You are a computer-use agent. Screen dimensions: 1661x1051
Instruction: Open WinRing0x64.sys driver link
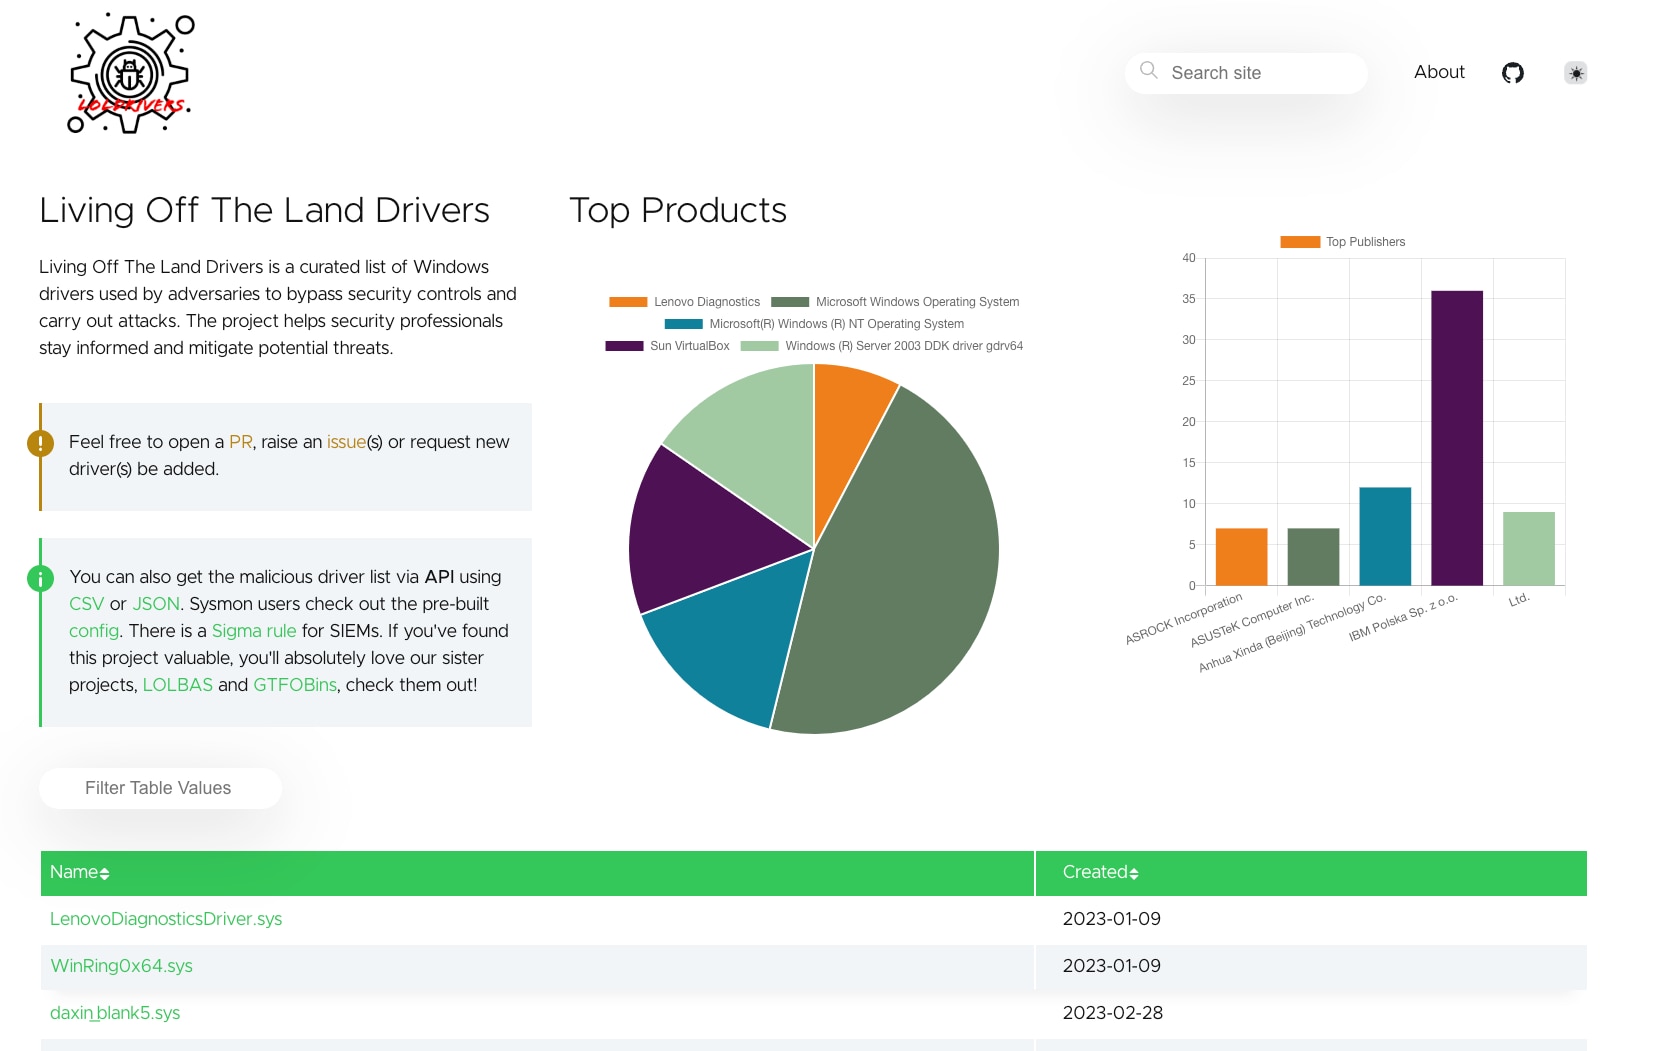tap(121, 966)
